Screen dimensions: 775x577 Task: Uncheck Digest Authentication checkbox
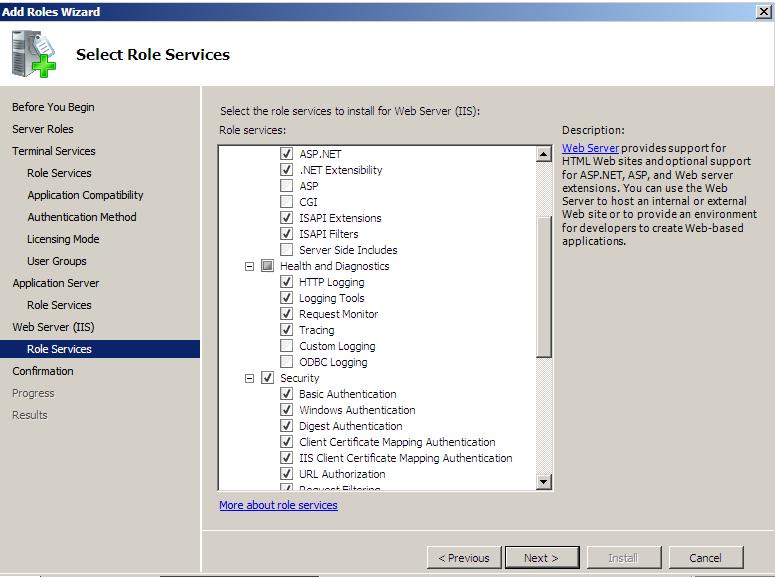pos(287,426)
